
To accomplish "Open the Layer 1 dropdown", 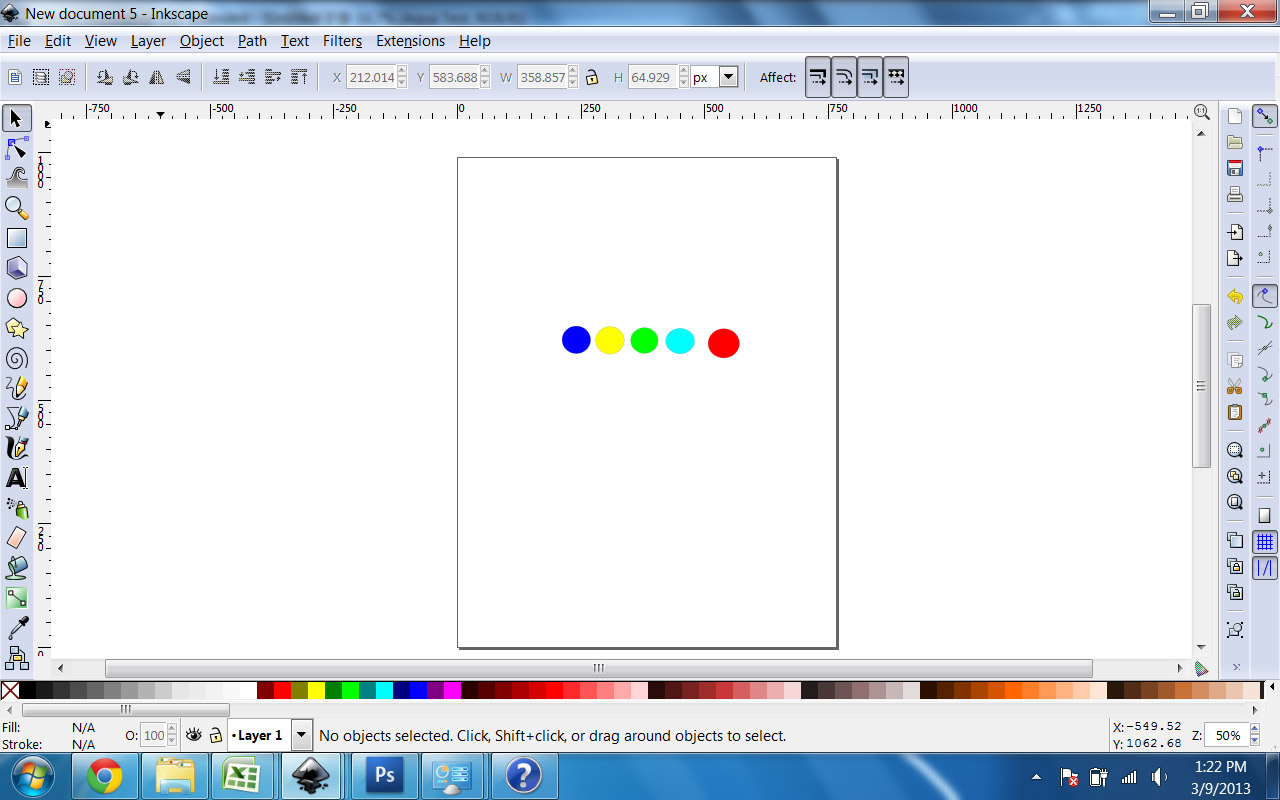I will tap(302, 735).
